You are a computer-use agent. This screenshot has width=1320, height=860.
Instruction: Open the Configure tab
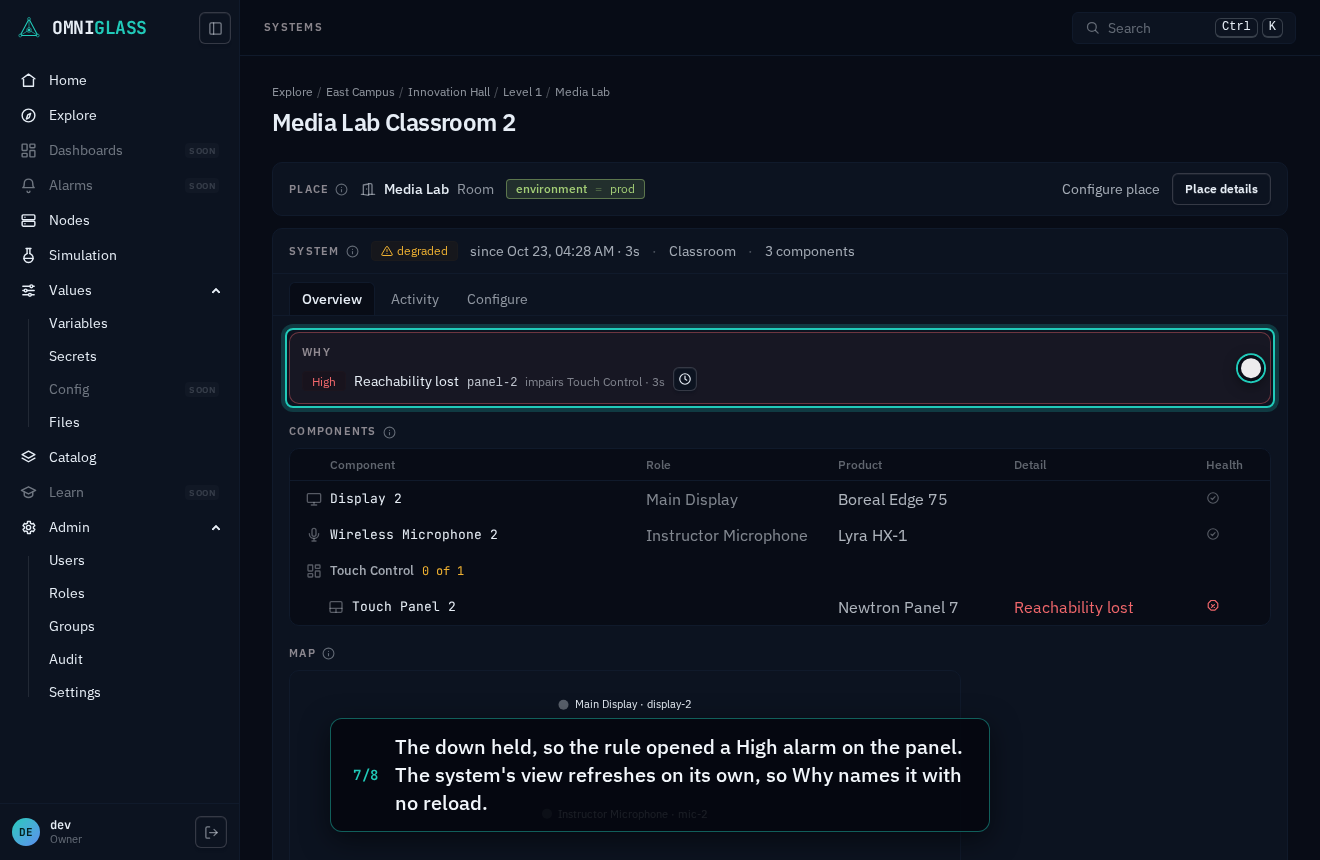point(497,299)
